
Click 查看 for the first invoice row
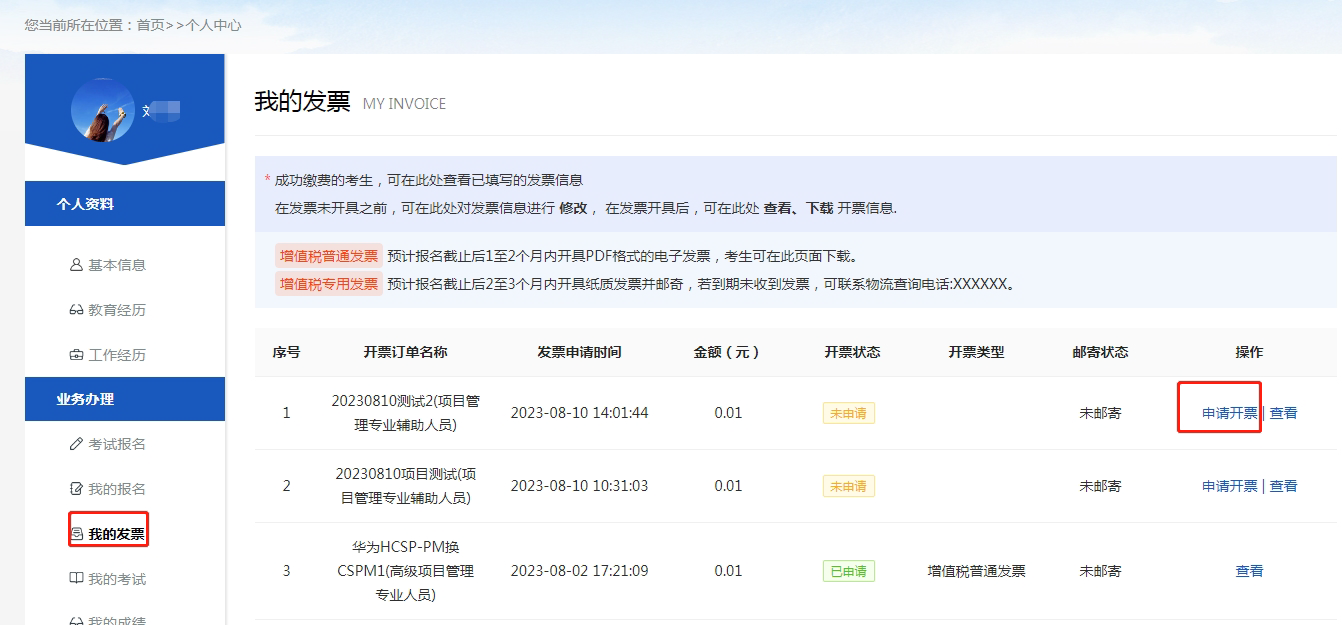click(x=1283, y=413)
